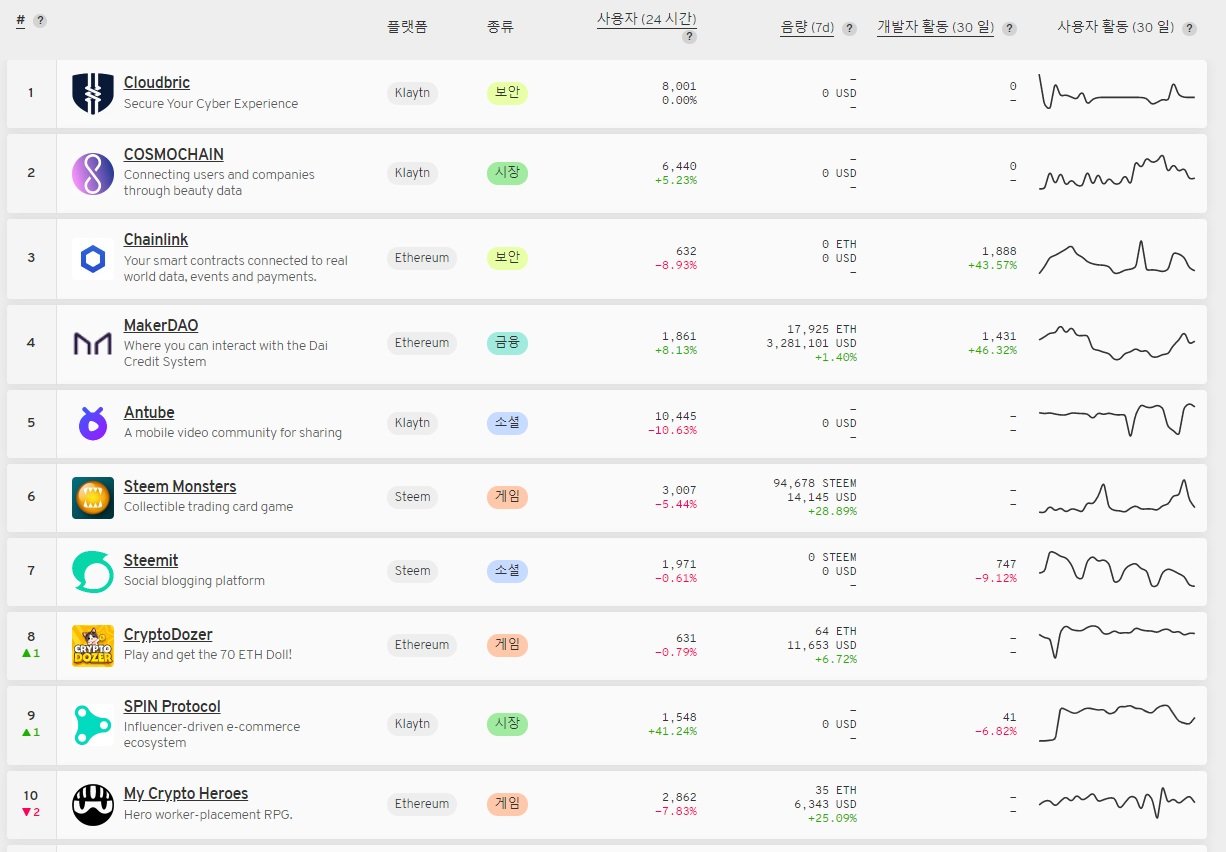
Task: Select 게임 tag in Steem Monsters row
Action: 507,497
